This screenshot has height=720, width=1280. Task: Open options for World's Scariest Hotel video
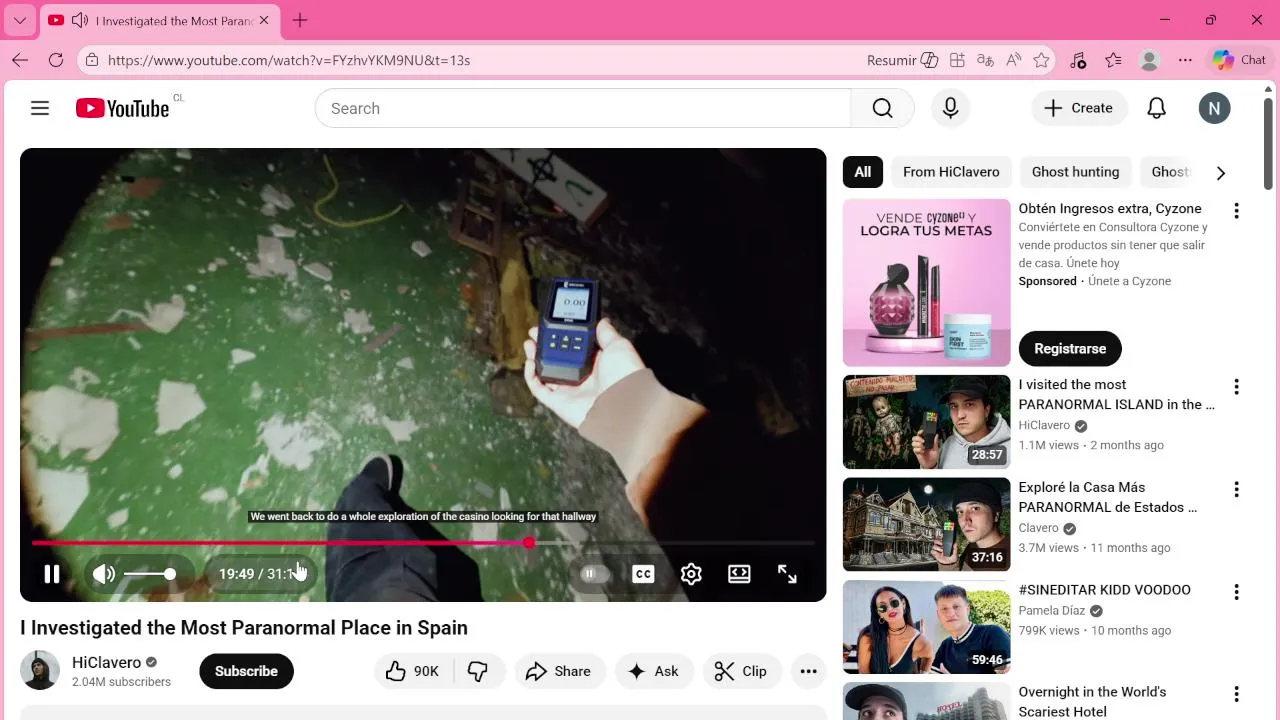[1236, 694]
